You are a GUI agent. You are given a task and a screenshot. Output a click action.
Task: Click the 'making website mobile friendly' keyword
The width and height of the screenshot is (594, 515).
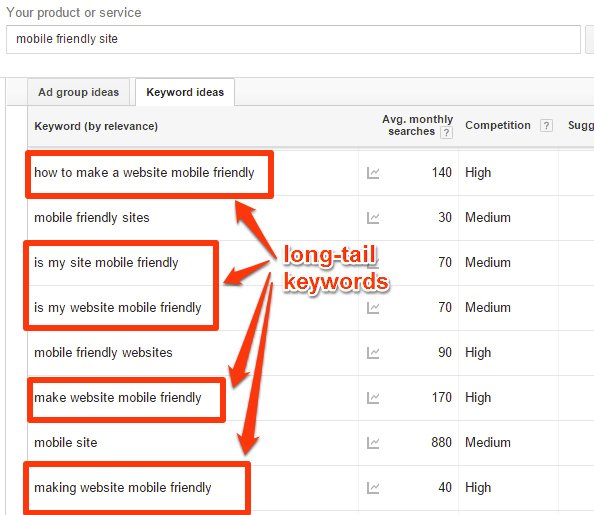pos(123,488)
